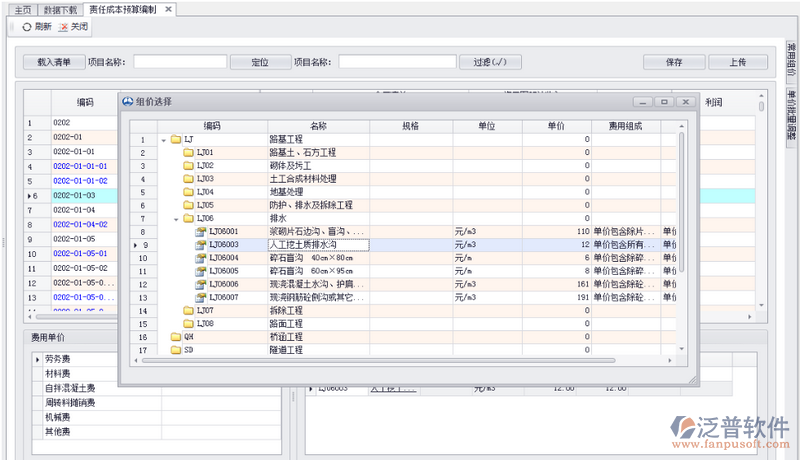Switch to the 数据下载 tab
Screen dimensions: 800x460
tap(60, 10)
